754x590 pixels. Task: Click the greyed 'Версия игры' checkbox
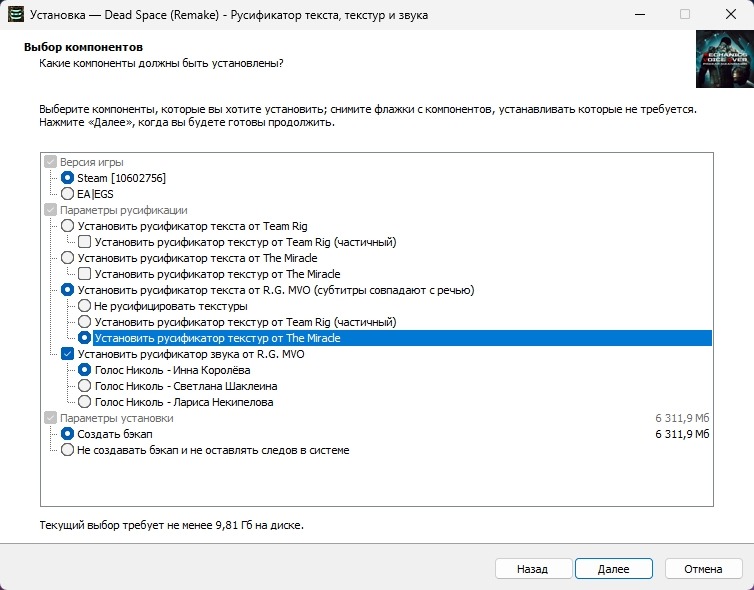pyautogui.click(x=50, y=162)
